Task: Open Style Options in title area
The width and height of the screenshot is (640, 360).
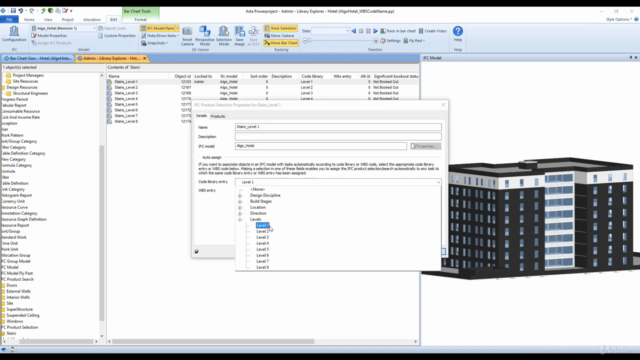Action: 619,20
